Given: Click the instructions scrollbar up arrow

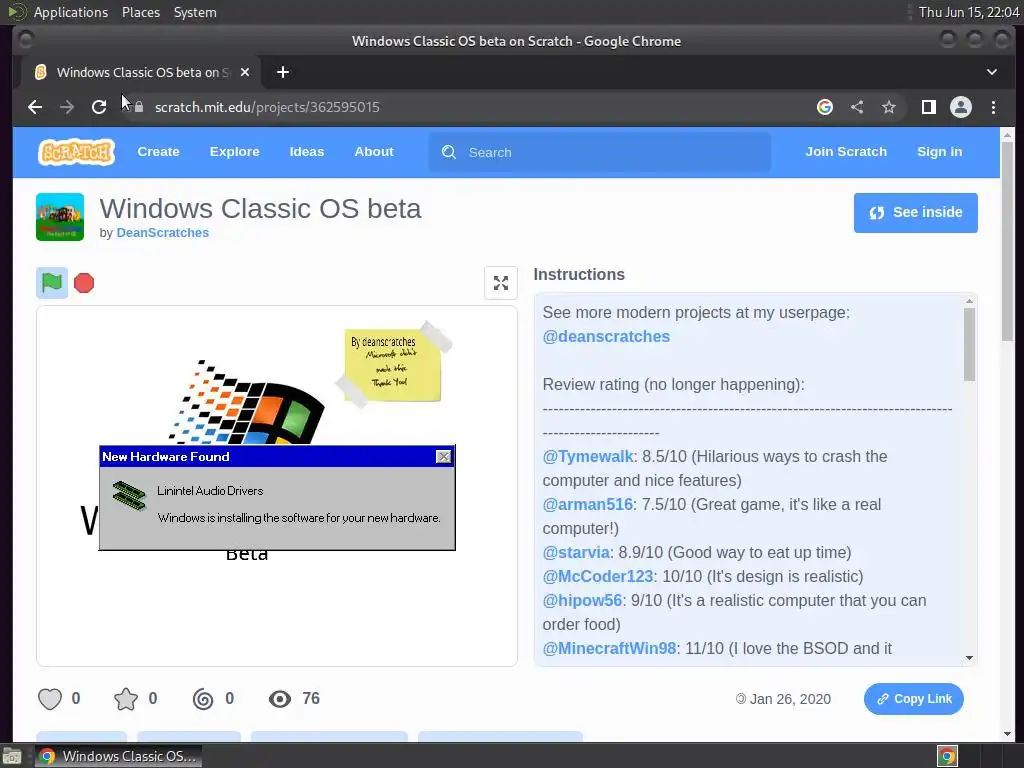Looking at the screenshot, I should pyautogui.click(x=969, y=301).
